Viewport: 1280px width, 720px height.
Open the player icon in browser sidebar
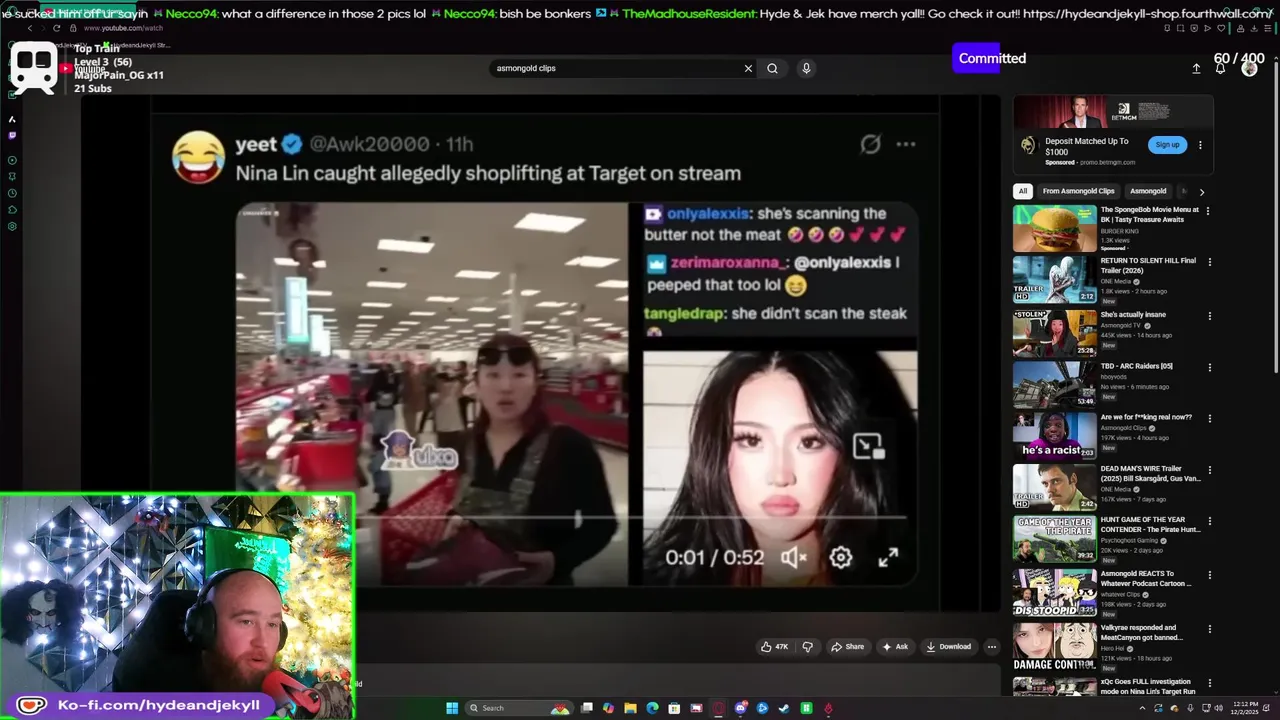(12, 160)
